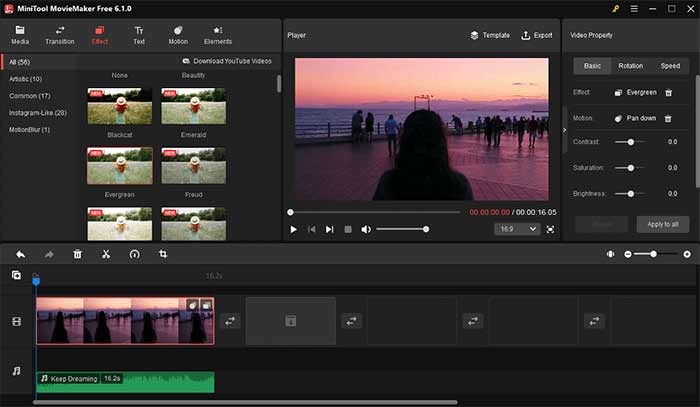Click the Export button

coord(537,35)
